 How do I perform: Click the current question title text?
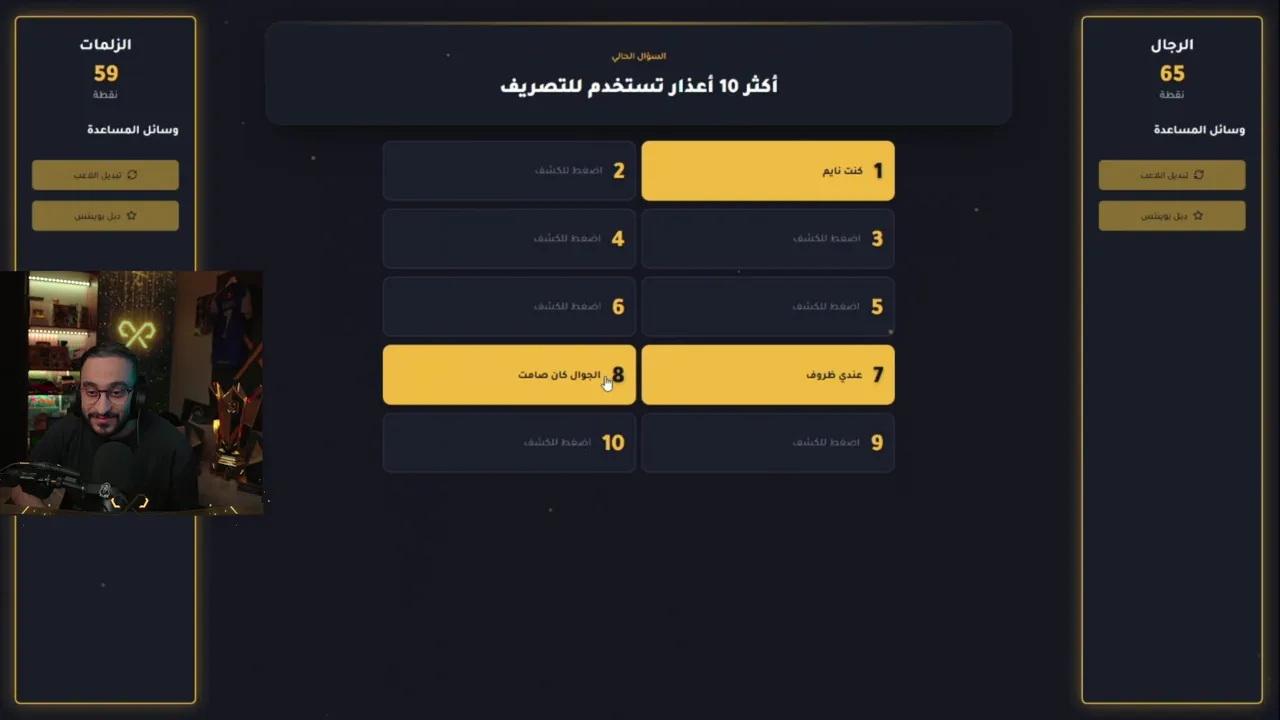click(x=638, y=86)
